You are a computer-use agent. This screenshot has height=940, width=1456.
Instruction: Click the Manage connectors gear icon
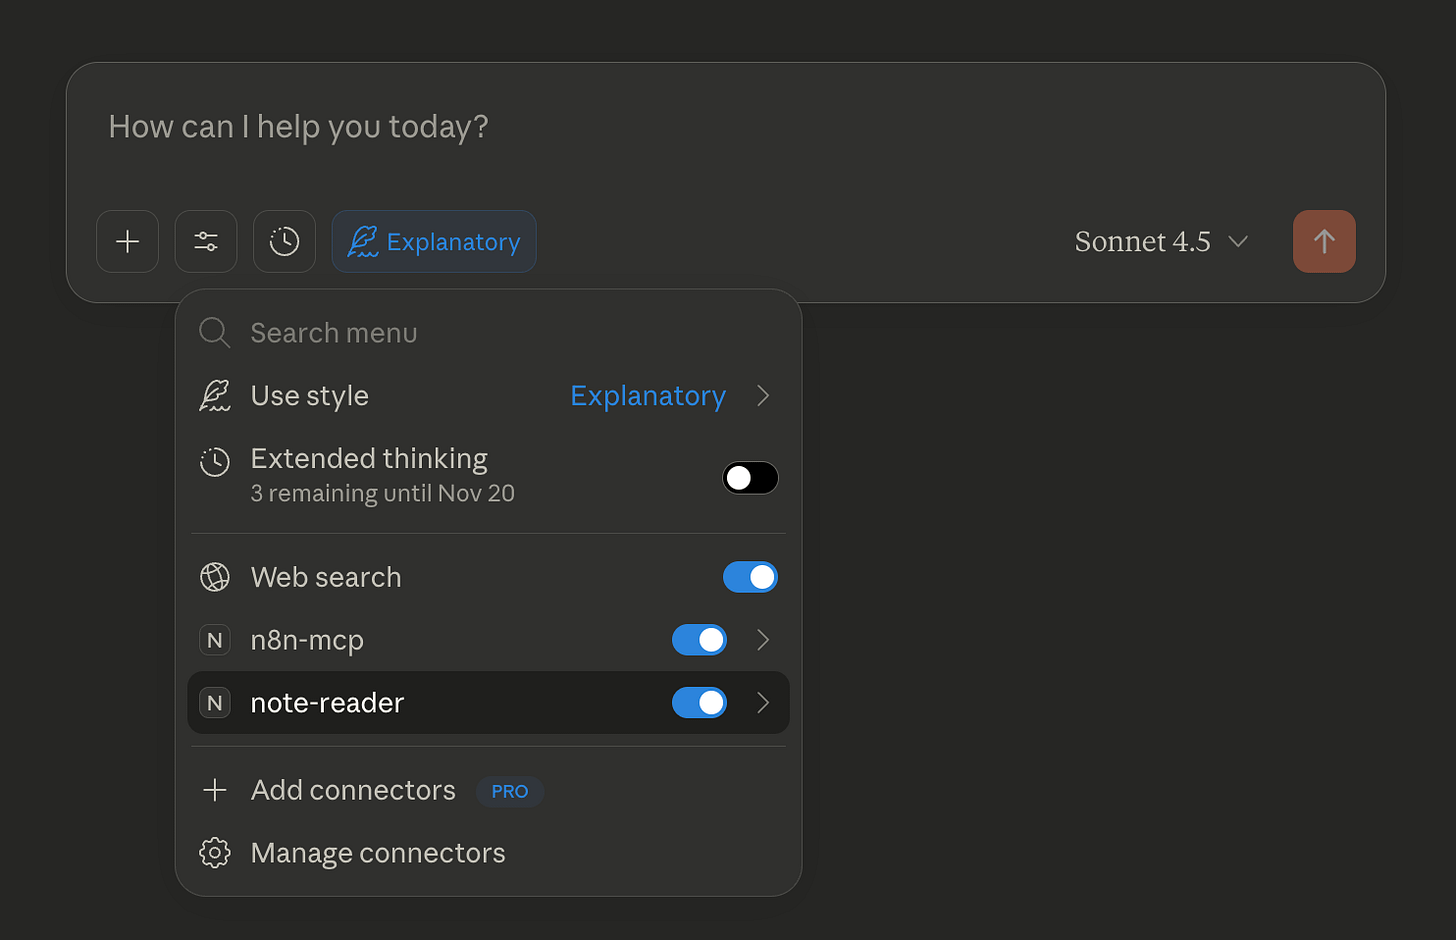tap(214, 853)
